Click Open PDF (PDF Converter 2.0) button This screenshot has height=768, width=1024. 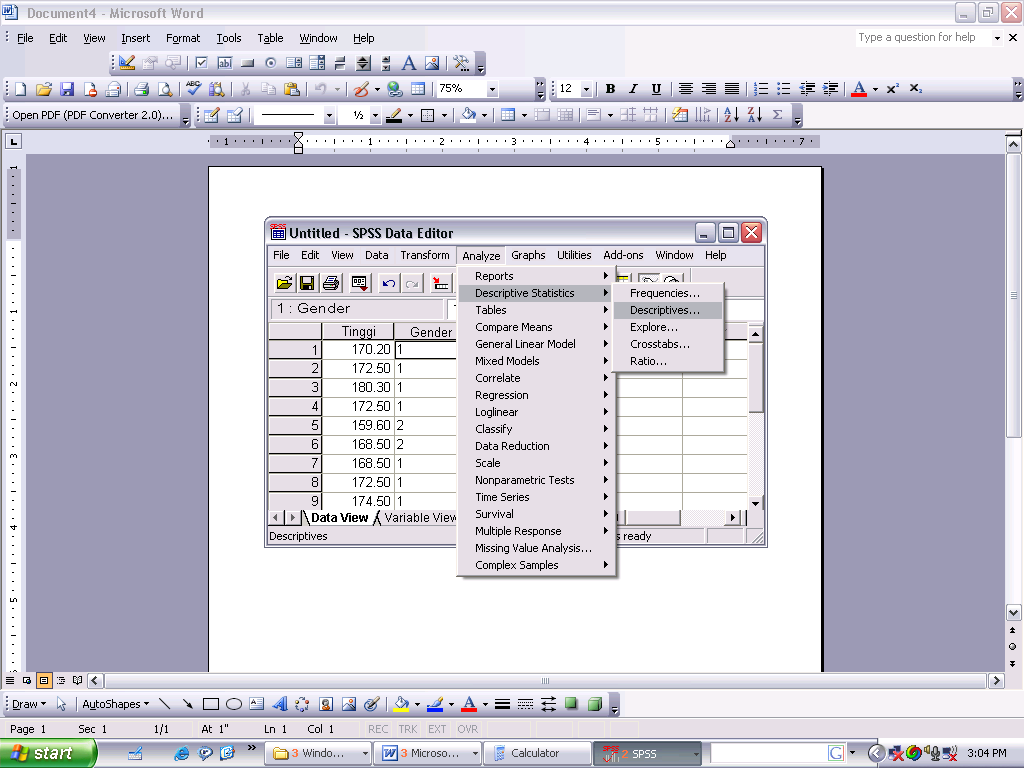pyautogui.click(x=92, y=116)
